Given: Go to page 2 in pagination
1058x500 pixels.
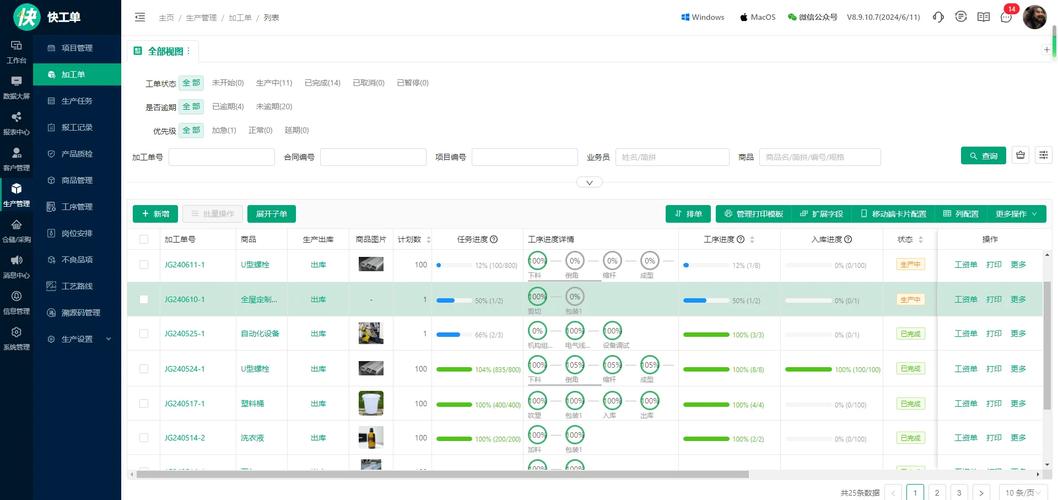Looking at the screenshot, I should [937, 492].
